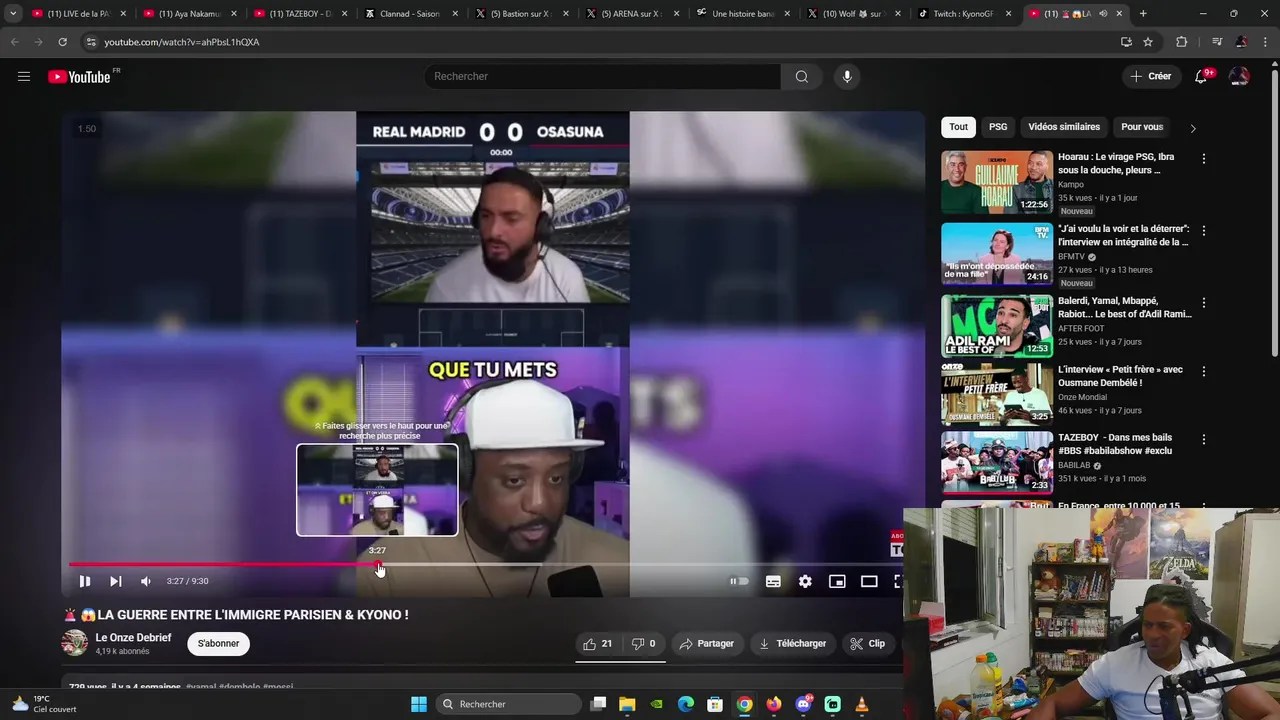The width and height of the screenshot is (1280, 720).
Task: Mute the video player volume
Action: tap(146, 581)
